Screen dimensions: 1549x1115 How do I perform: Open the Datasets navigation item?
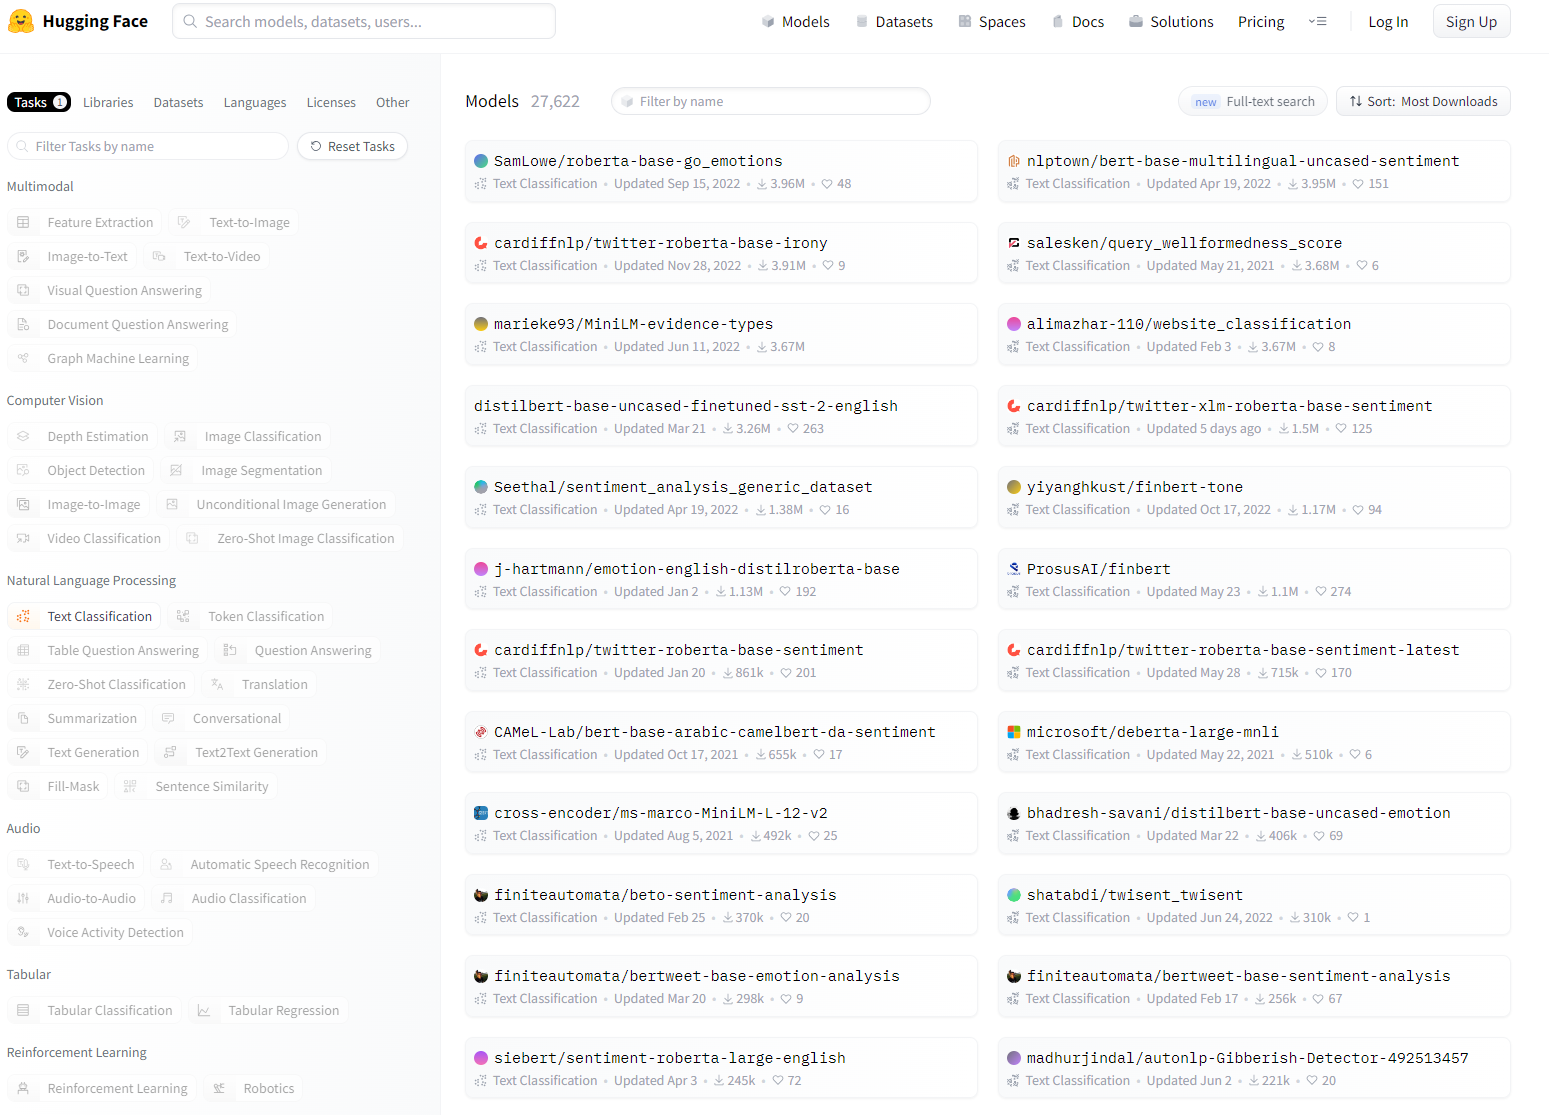(894, 21)
